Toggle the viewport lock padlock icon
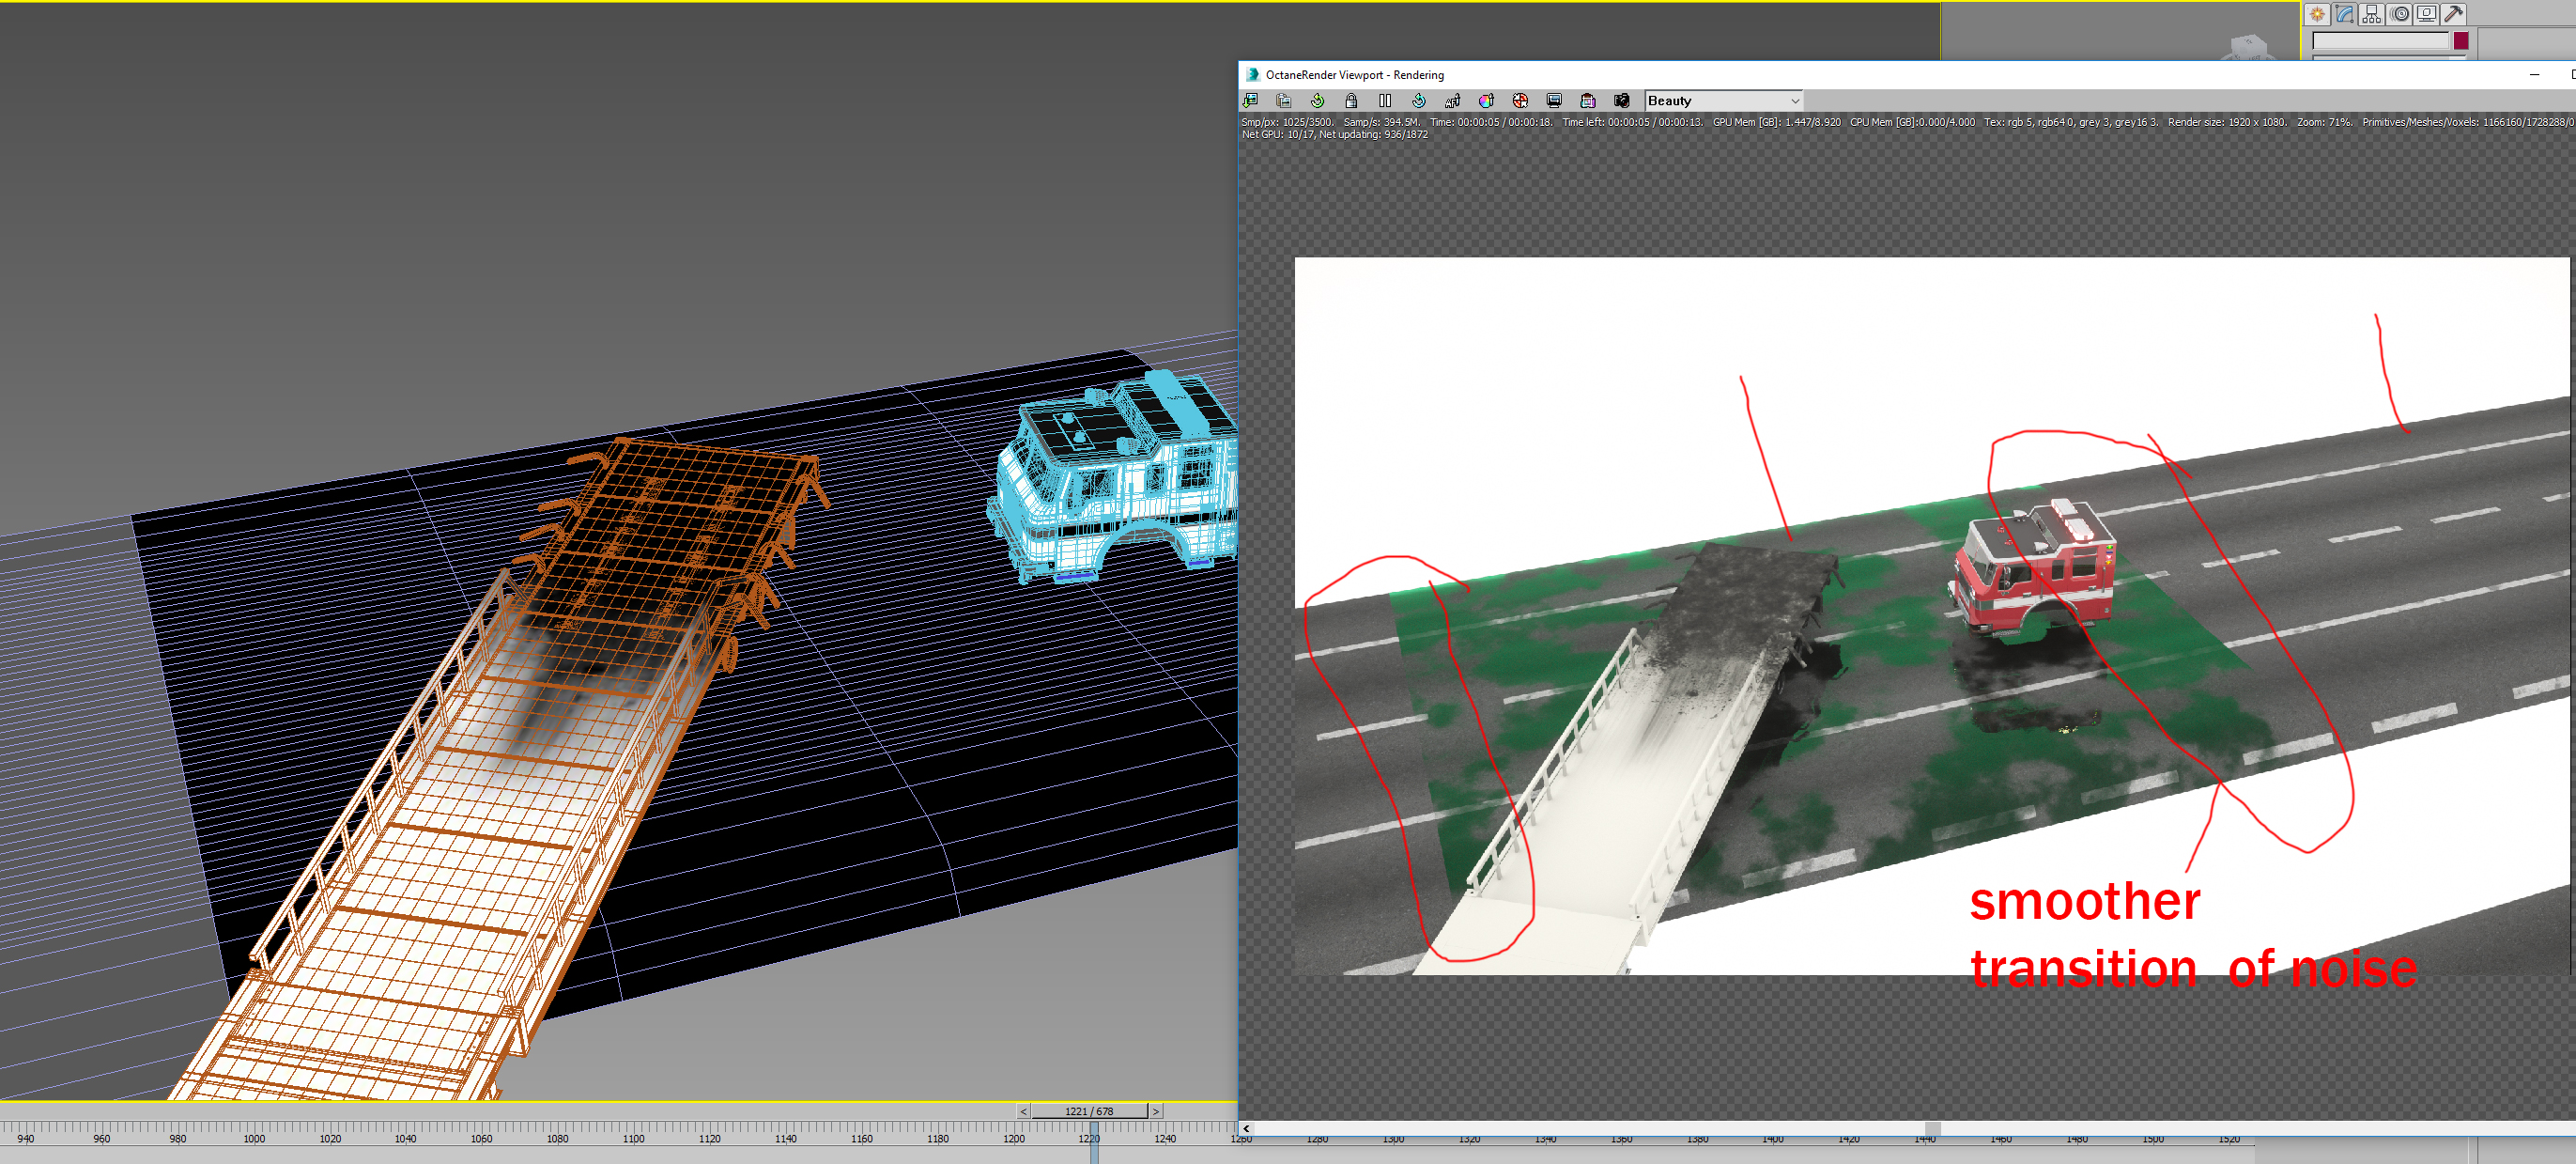The width and height of the screenshot is (2576, 1164). pyautogui.click(x=1351, y=101)
